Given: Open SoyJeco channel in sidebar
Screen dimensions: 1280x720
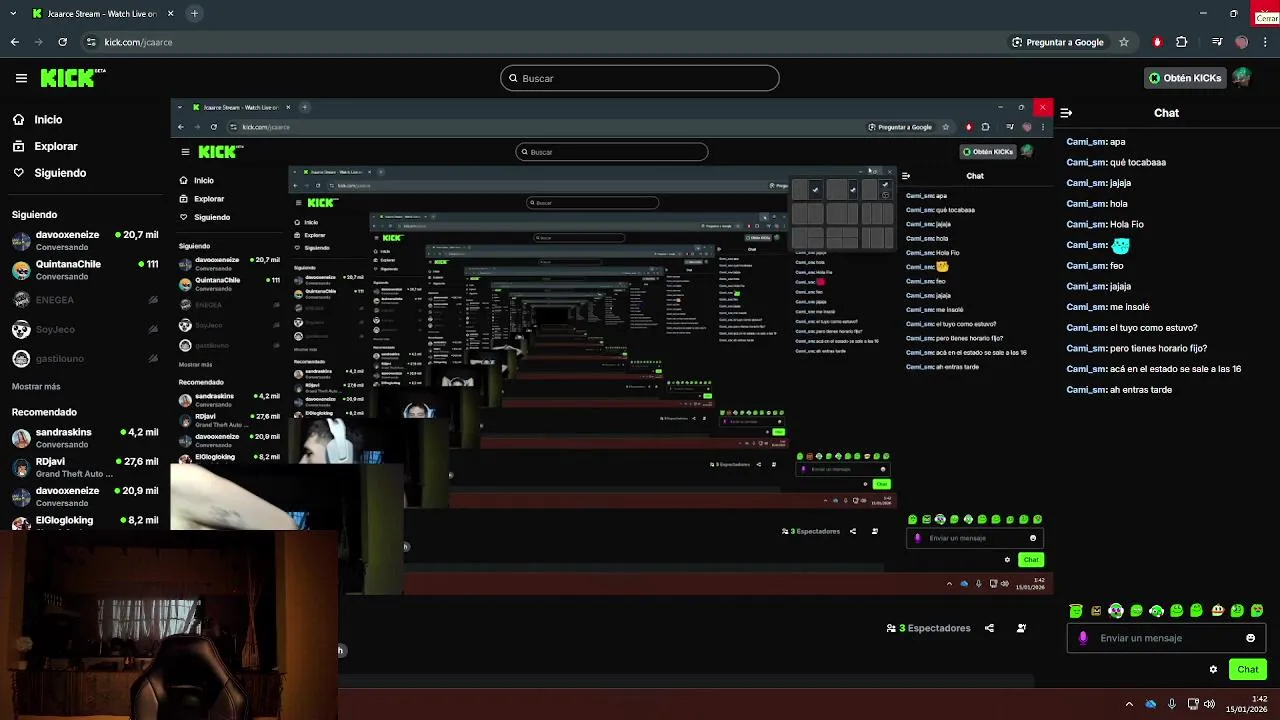Looking at the screenshot, I should click(x=85, y=329).
